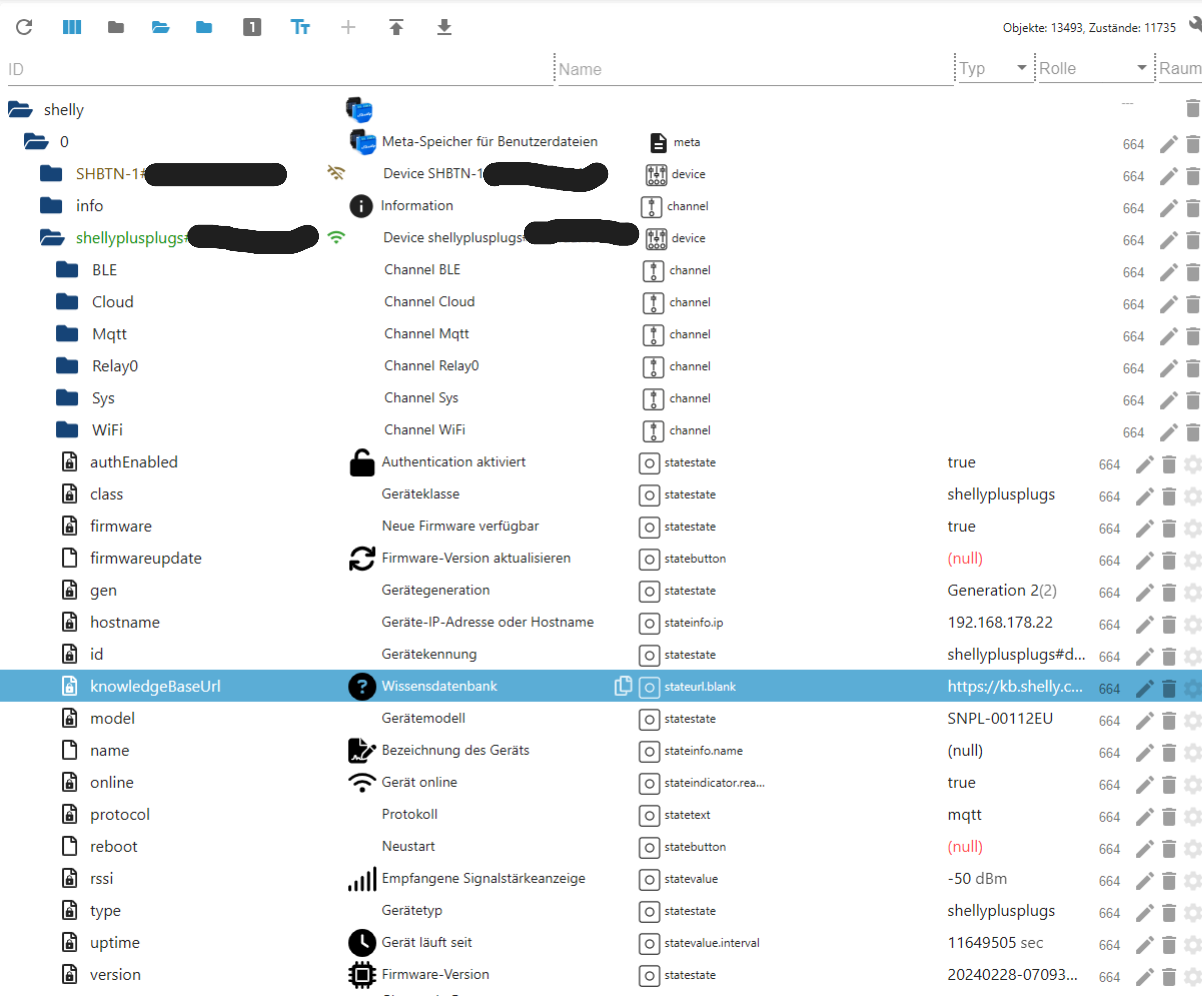This screenshot has width=1202, height=996.
Task: Delete the Mqtt channel with its trash icon
Action: (1192, 336)
